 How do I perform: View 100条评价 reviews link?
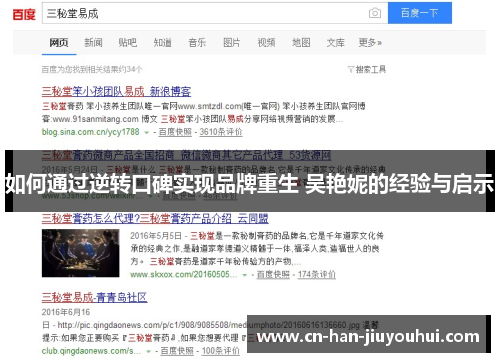tap(221, 351)
